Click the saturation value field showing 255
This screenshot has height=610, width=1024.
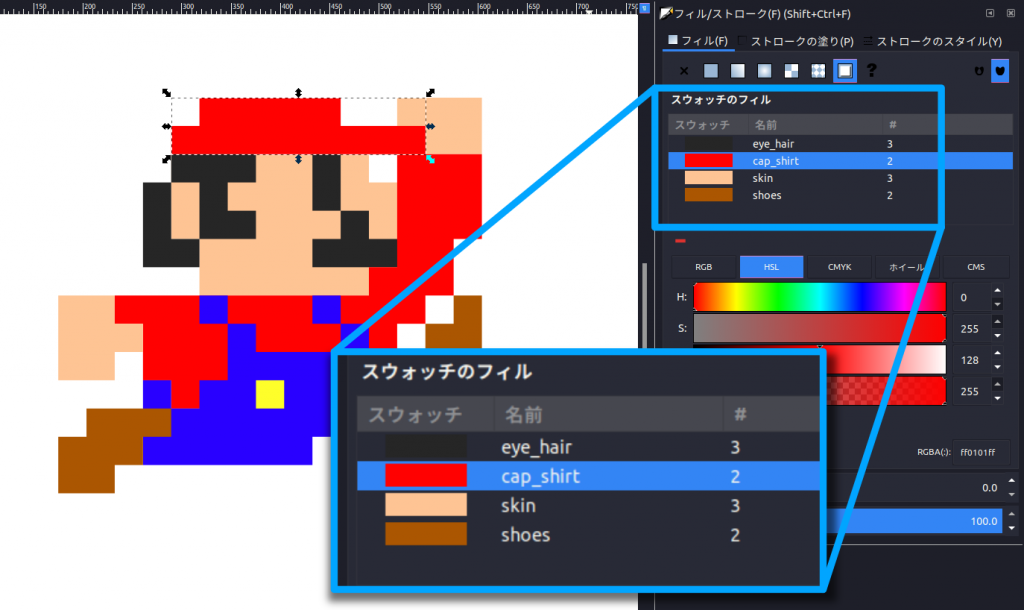point(970,329)
